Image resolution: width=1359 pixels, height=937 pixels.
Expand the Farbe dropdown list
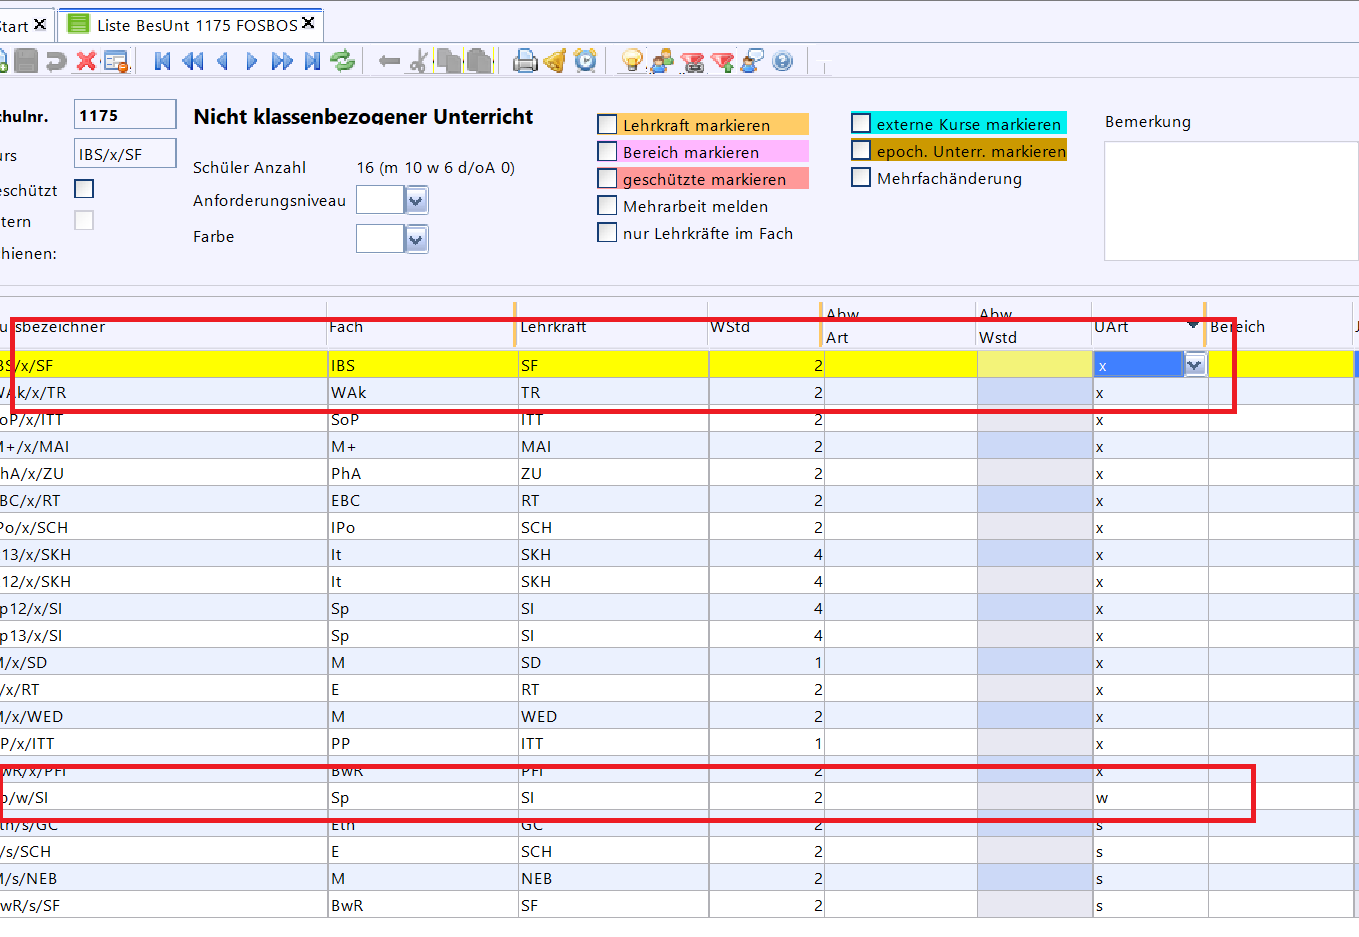(417, 239)
